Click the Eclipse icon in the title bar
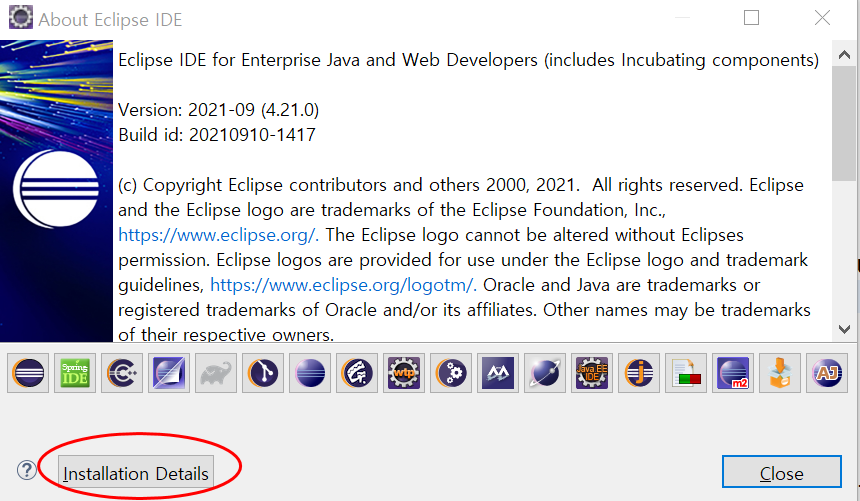The image size is (860, 501). pos(21,18)
